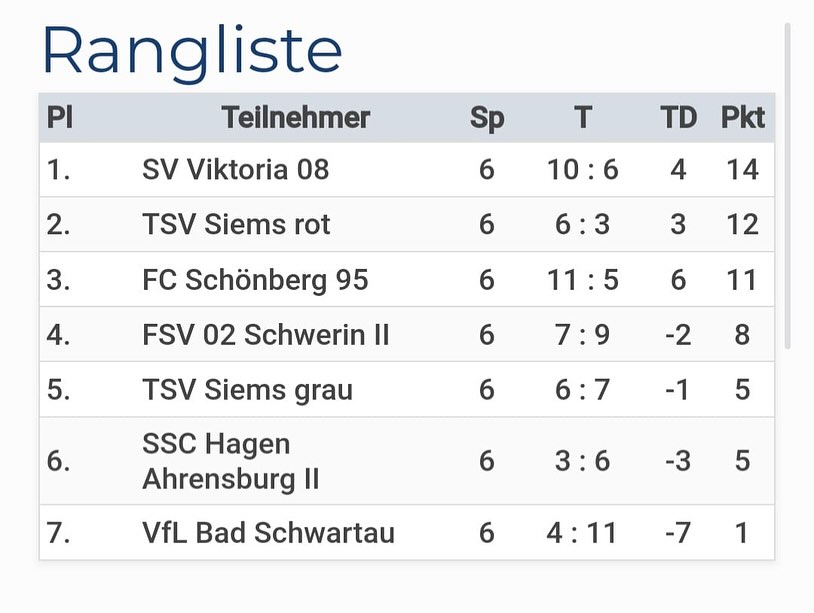Click the vertical scrollbar on the right
The image size is (814, 613).
(788, 185)
